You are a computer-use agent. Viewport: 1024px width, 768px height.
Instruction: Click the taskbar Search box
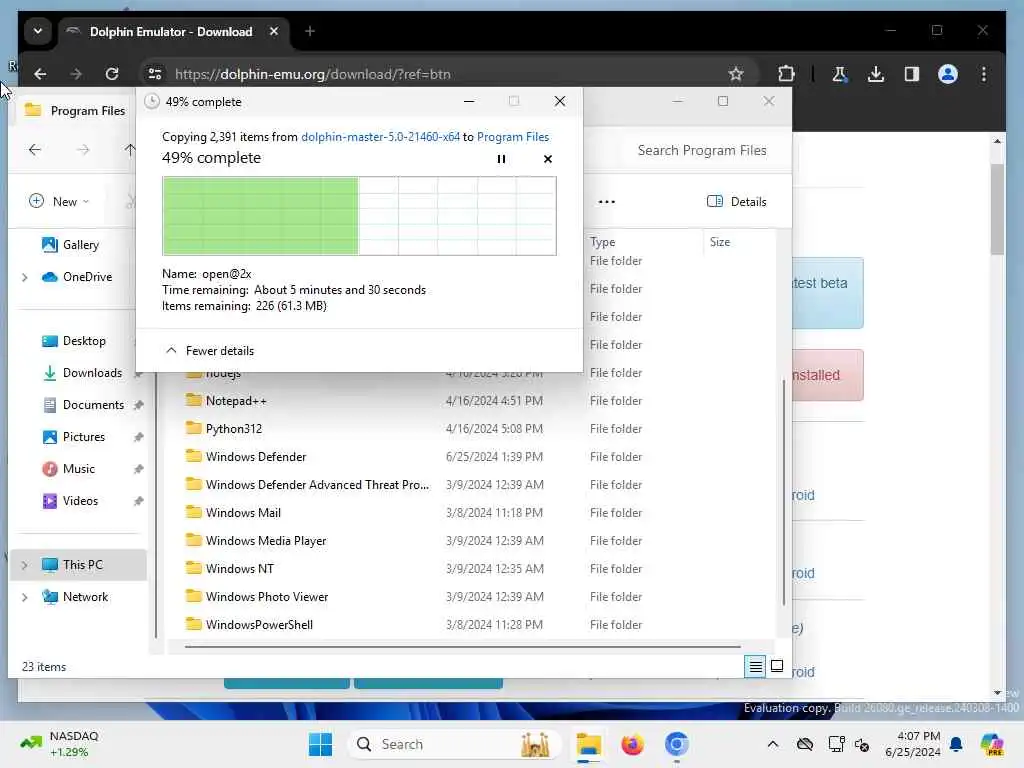point(455,744)
